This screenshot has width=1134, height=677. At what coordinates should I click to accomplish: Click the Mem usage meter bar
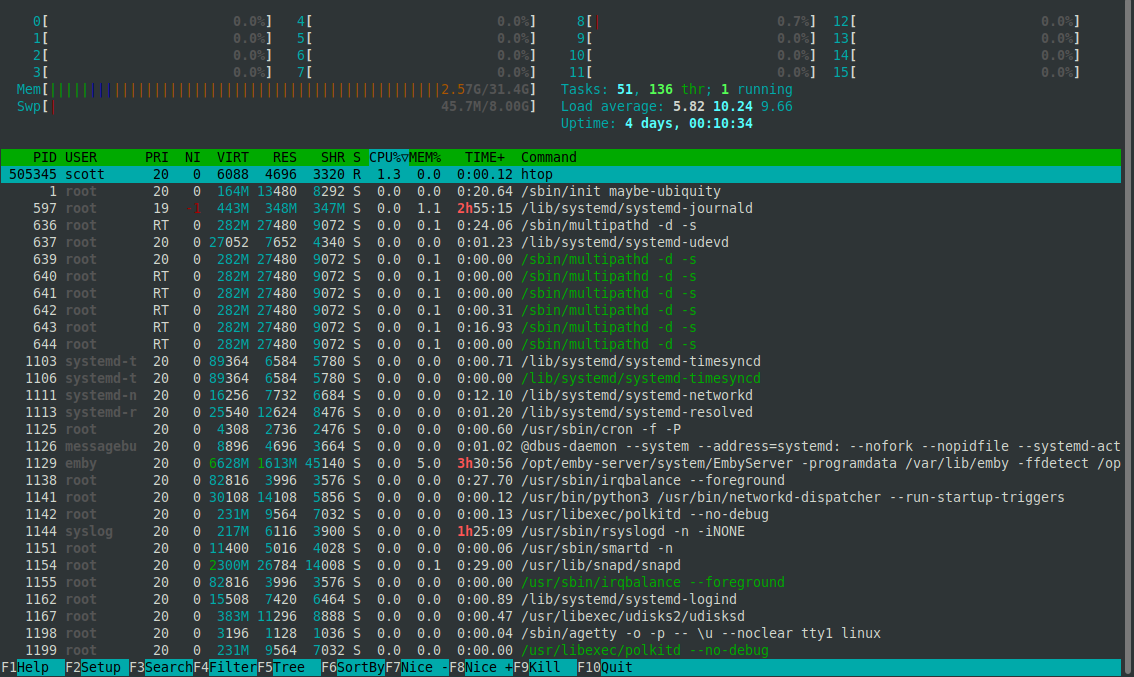[x=276, y=89]
